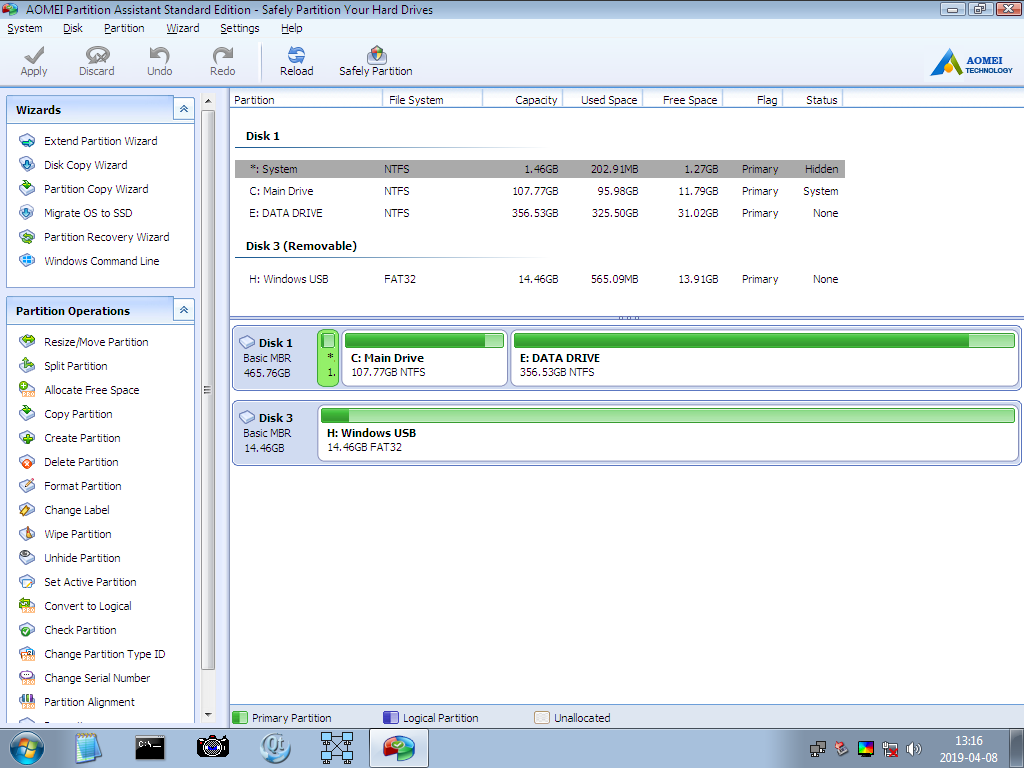1024x768 pixels.
Task: Click the Set Active Partition icon
Action: [x=27, y=582]
